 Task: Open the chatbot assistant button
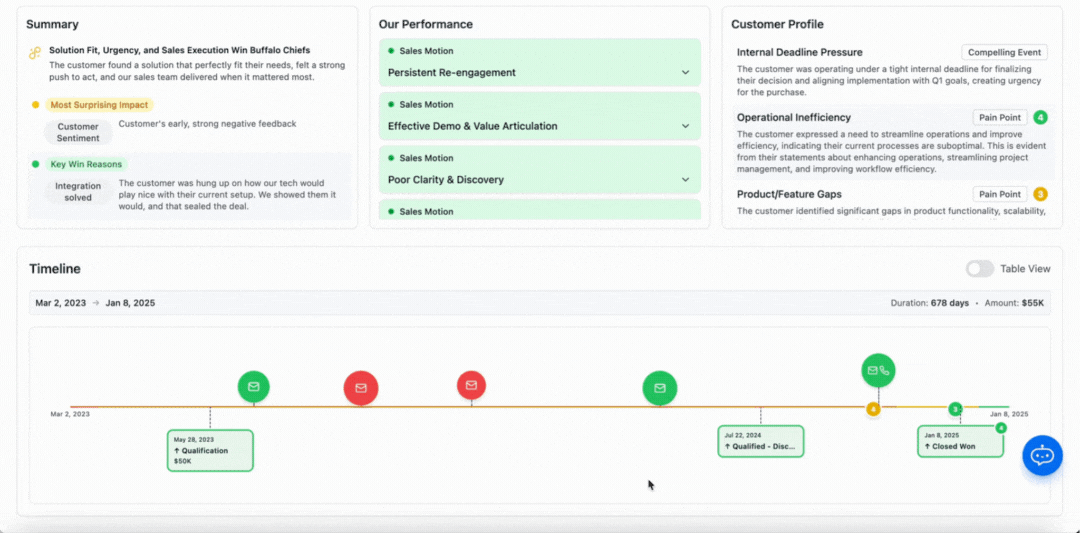1041,455
